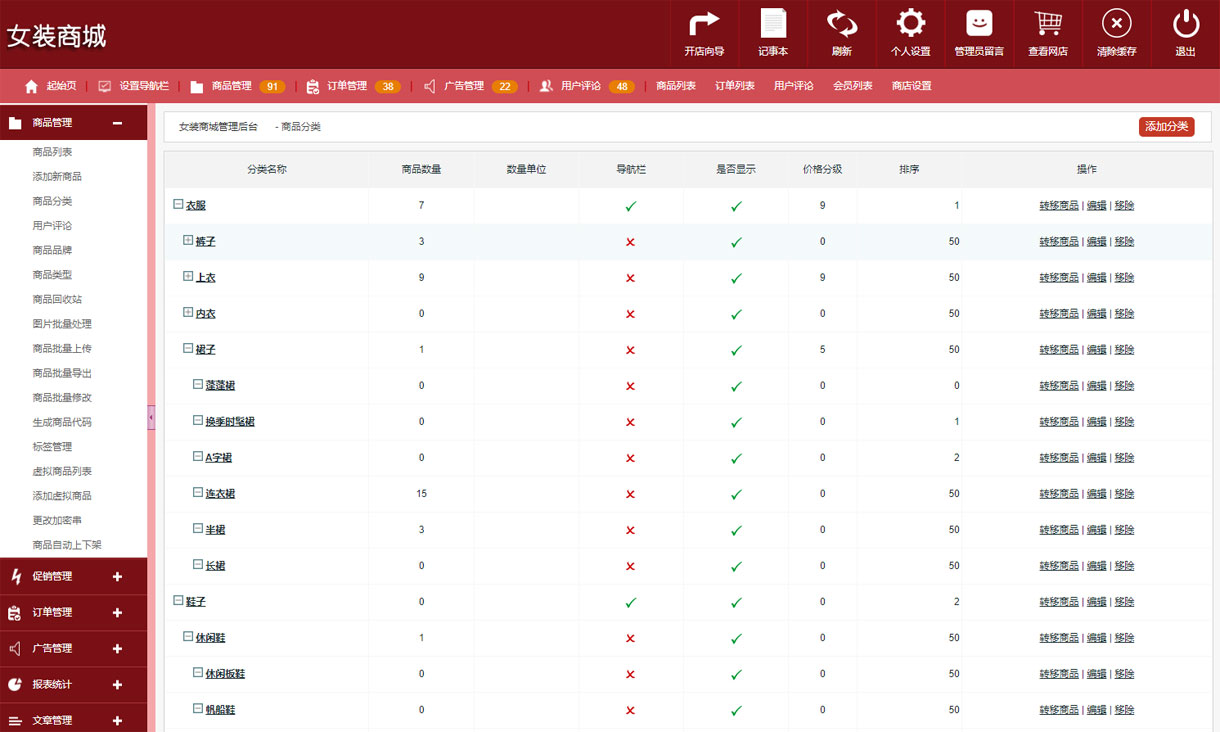The height and width of the screenshot is (732, 1220).
Task: Open 个人设置 gear icon
Action: tap(910, 24)
